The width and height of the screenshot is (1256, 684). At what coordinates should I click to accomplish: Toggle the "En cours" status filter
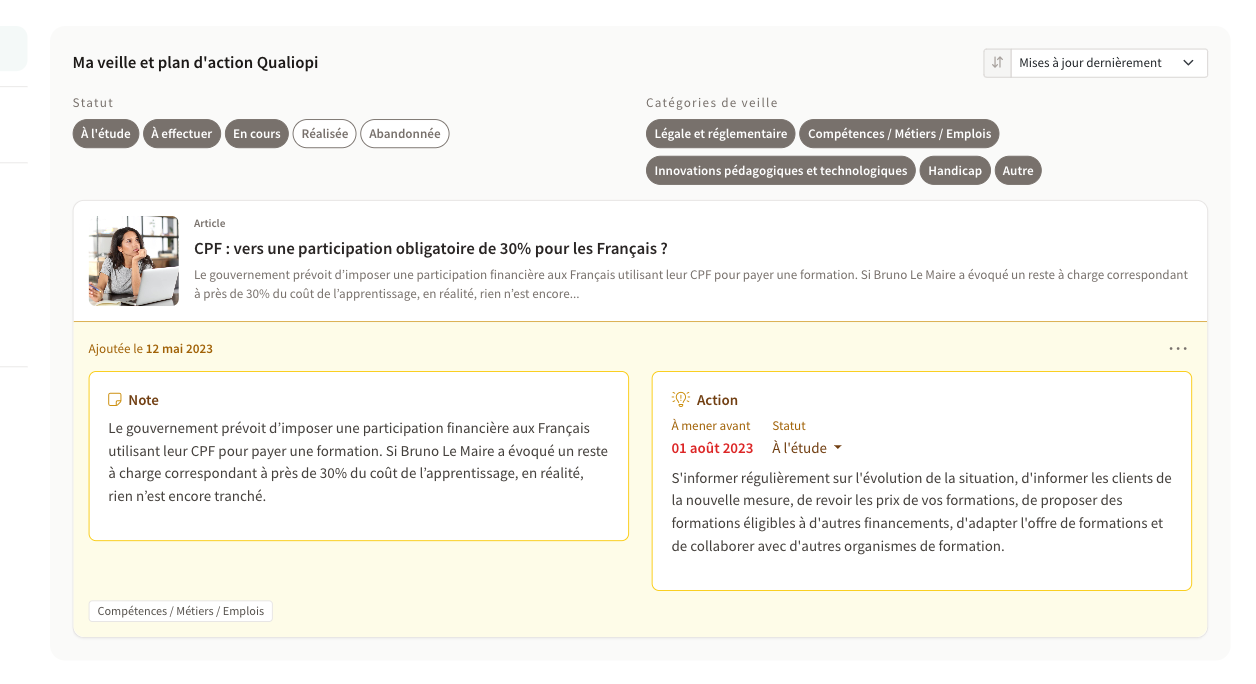point(257,134)
